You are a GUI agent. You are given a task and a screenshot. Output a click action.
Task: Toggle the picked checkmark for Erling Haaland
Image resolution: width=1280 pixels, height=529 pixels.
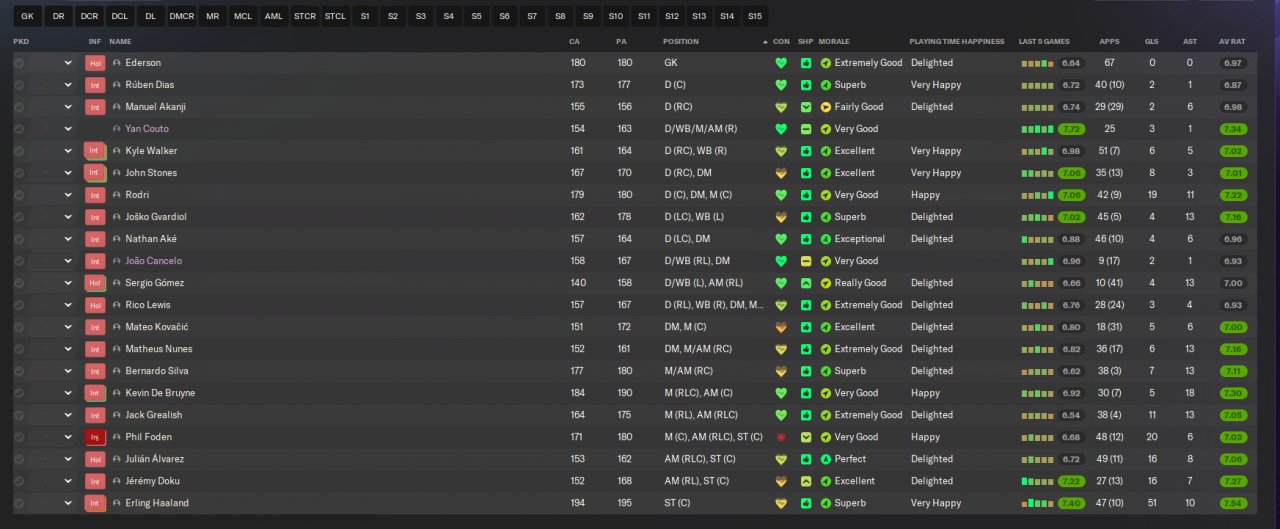click(x=19, y=503)
